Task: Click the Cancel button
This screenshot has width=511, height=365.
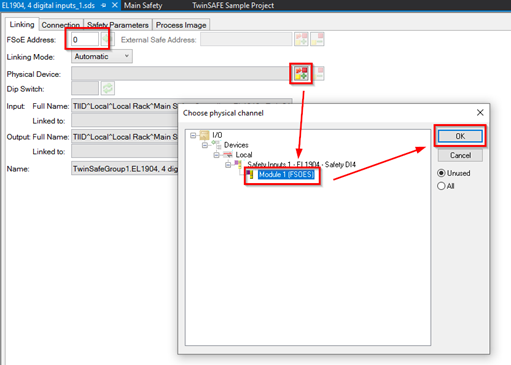Action: [460, 155]
